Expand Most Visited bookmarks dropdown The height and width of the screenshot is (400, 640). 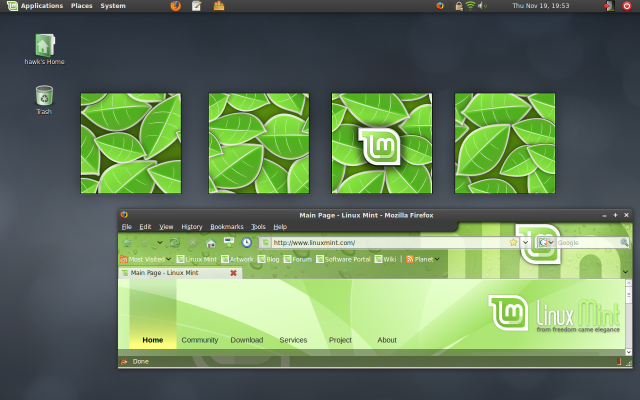[x=145, y=259]
